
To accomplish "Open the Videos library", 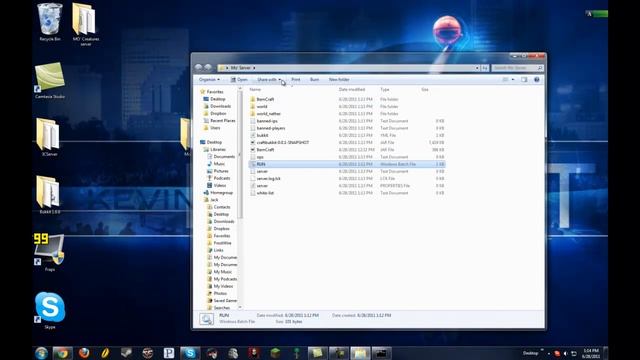I will 216,185.
